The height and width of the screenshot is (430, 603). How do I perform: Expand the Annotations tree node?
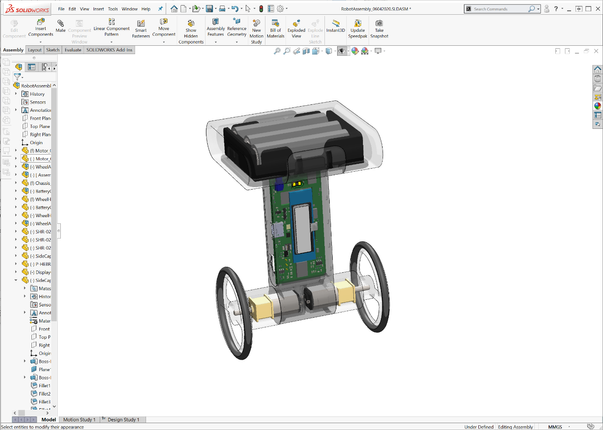coord(16,110)
